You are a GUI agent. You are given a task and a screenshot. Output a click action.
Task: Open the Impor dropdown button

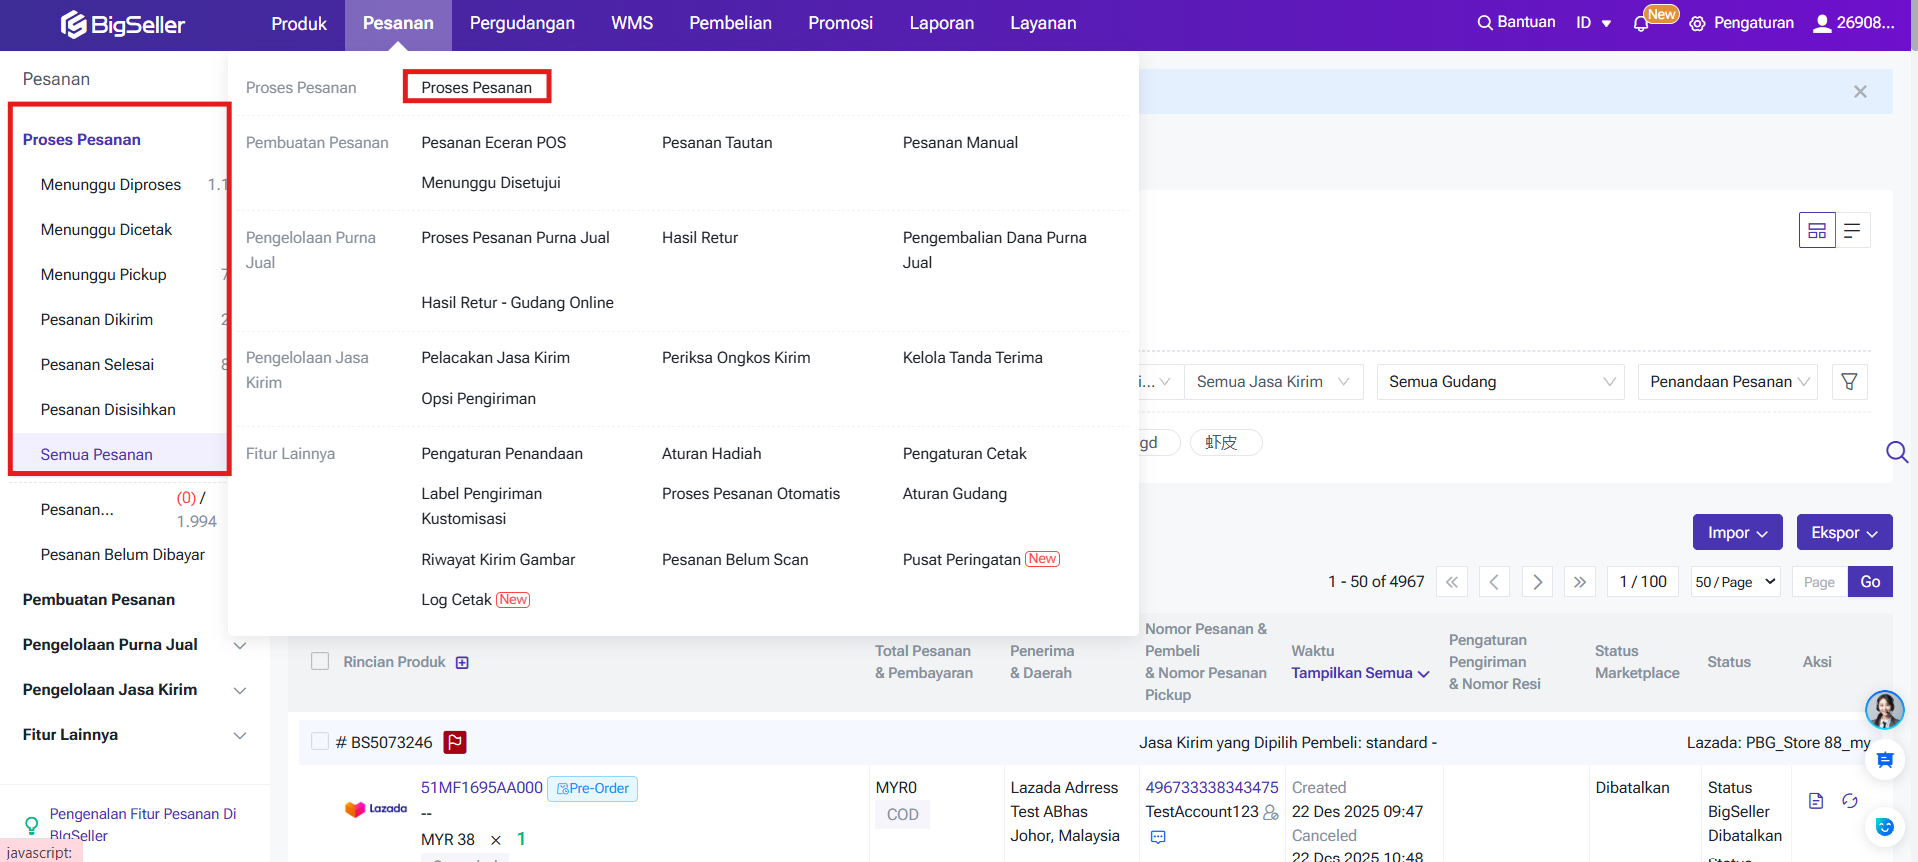[1738, 532]
